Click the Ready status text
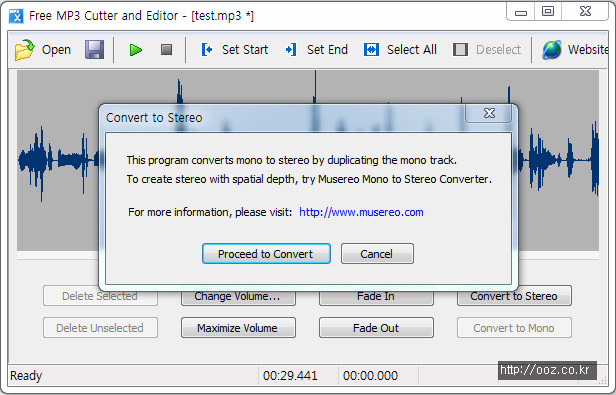616x395 pixels. pos(26,376)
